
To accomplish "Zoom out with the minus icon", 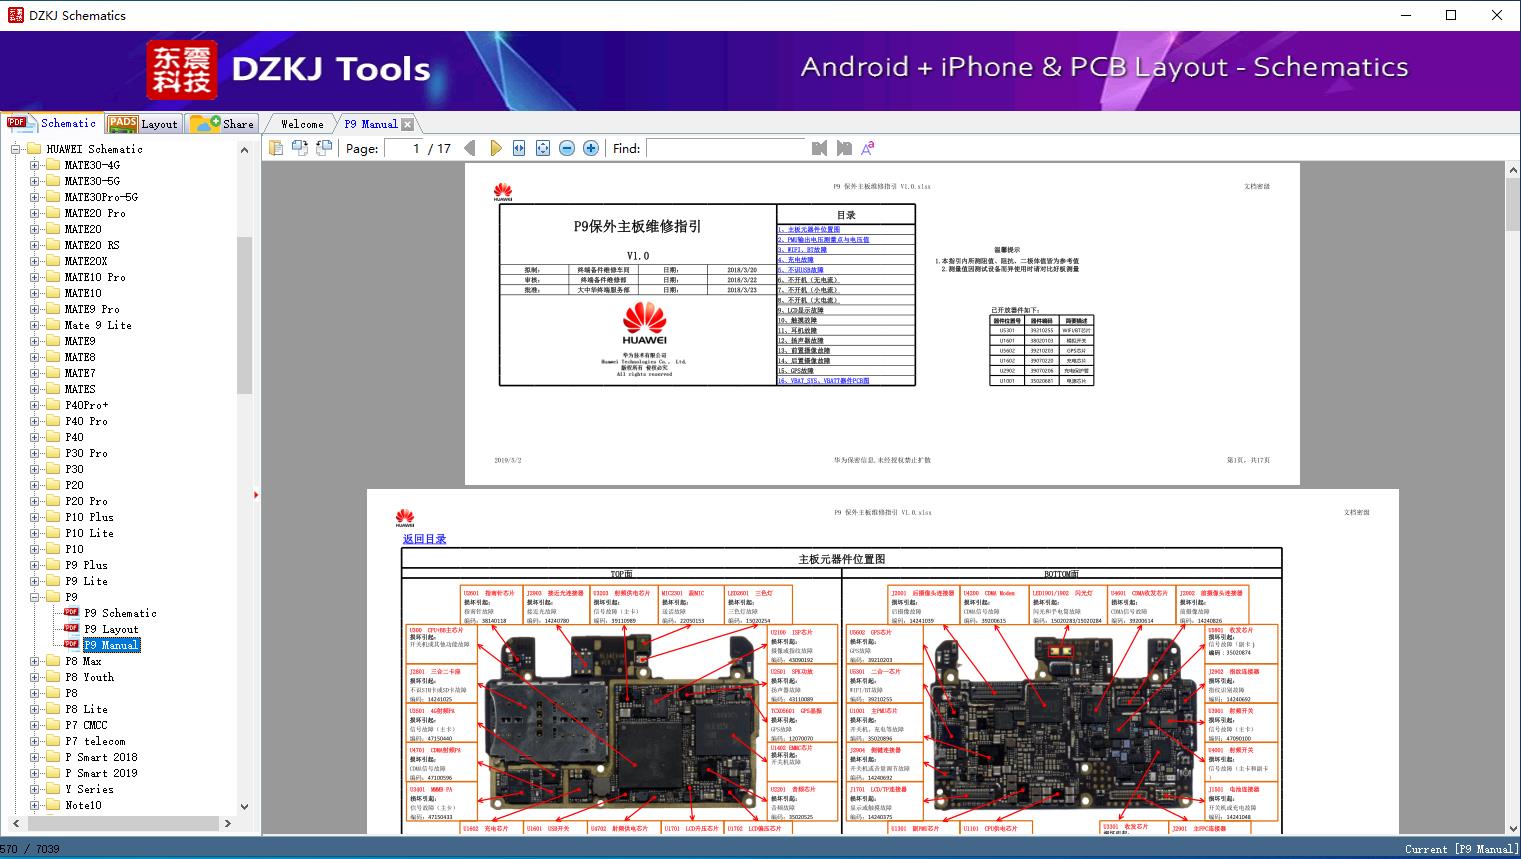I will coord(567,148).
